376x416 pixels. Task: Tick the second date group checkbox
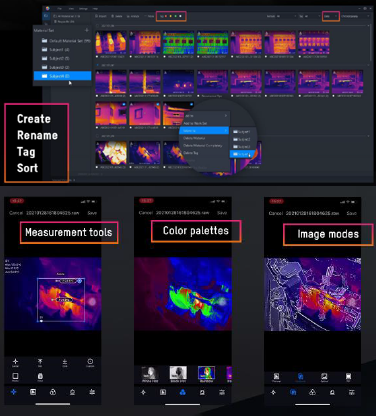click(97, 65)
